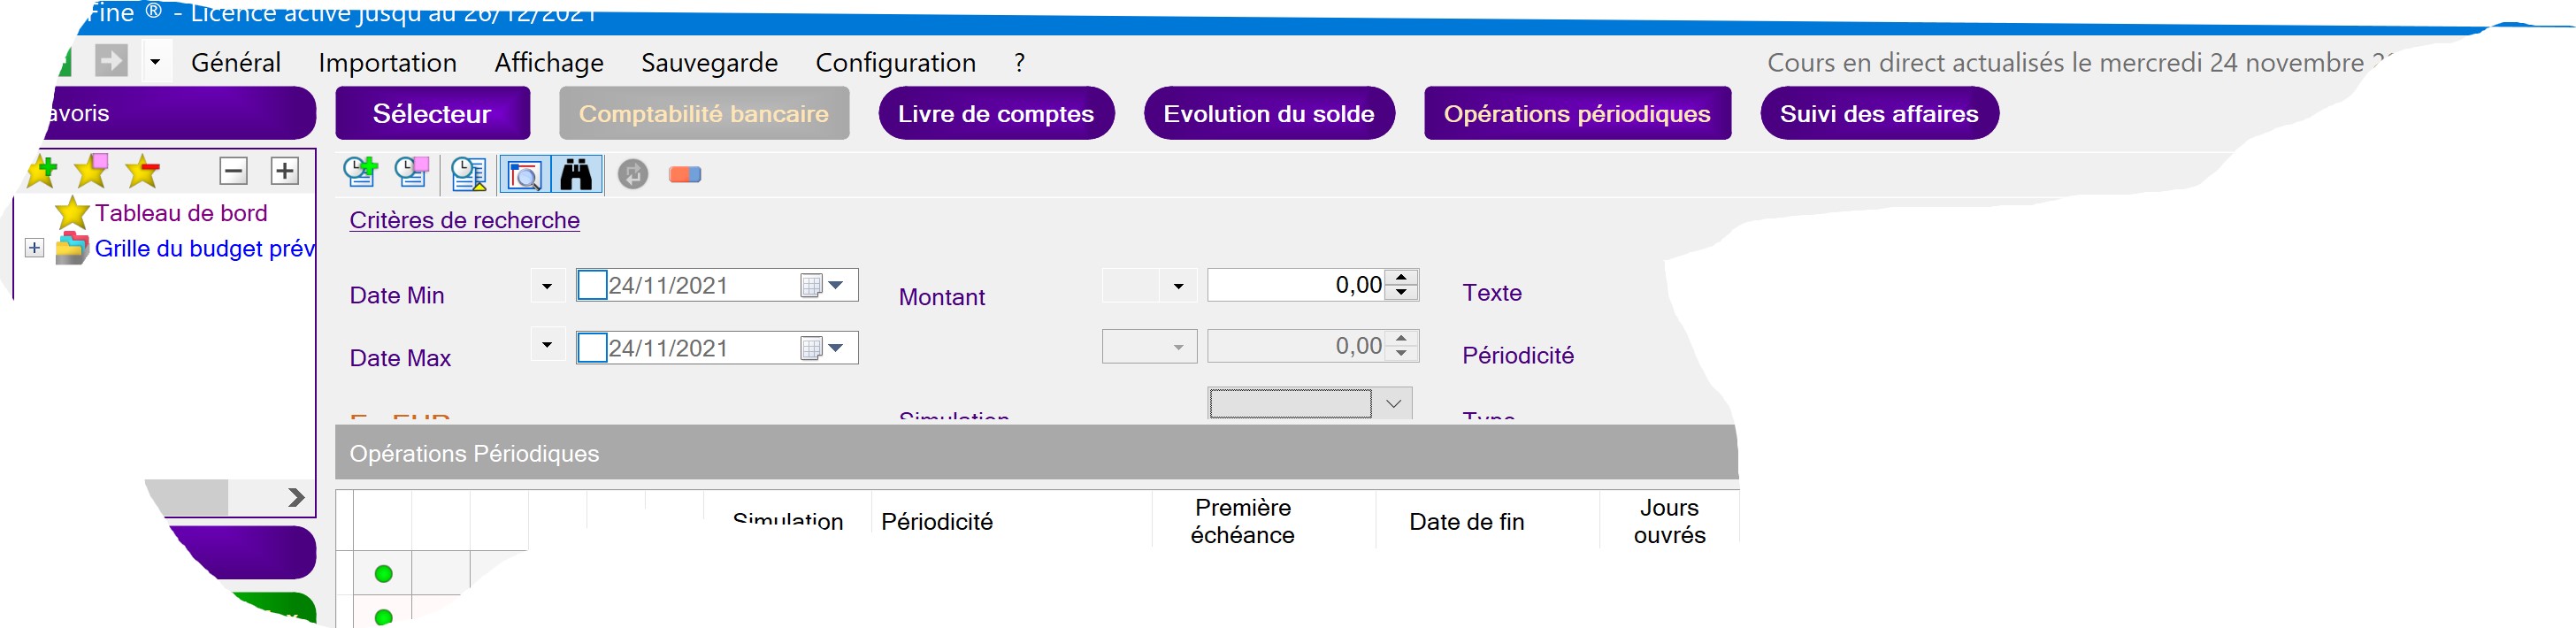Click the edit favorite star icon

click(92, 172)
